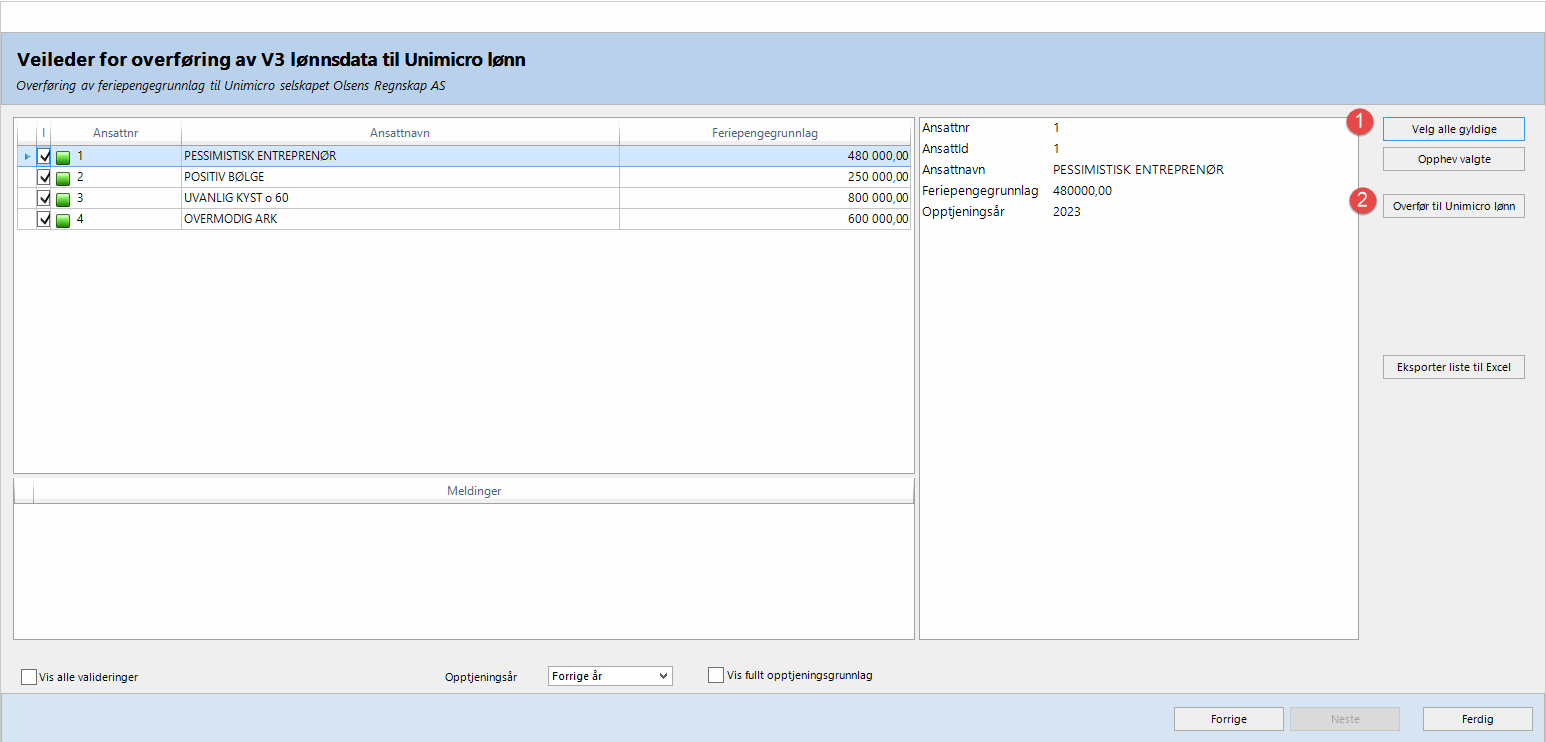Sort by Ansattnavn column header
This screenshot has width=1546, height=742.
point(400,133)
